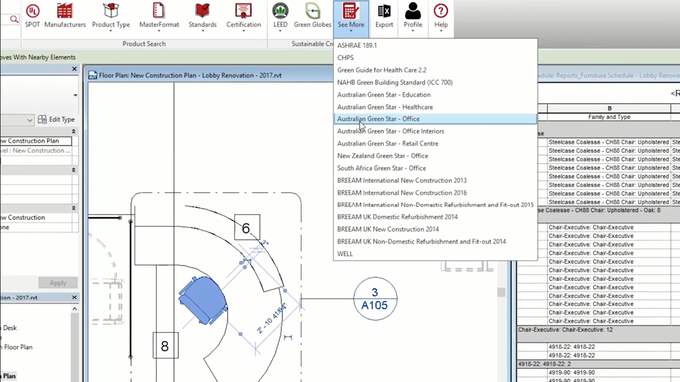Select Australian Green Star - Retail Centre

pyautogui.click(x=435, y=143)
